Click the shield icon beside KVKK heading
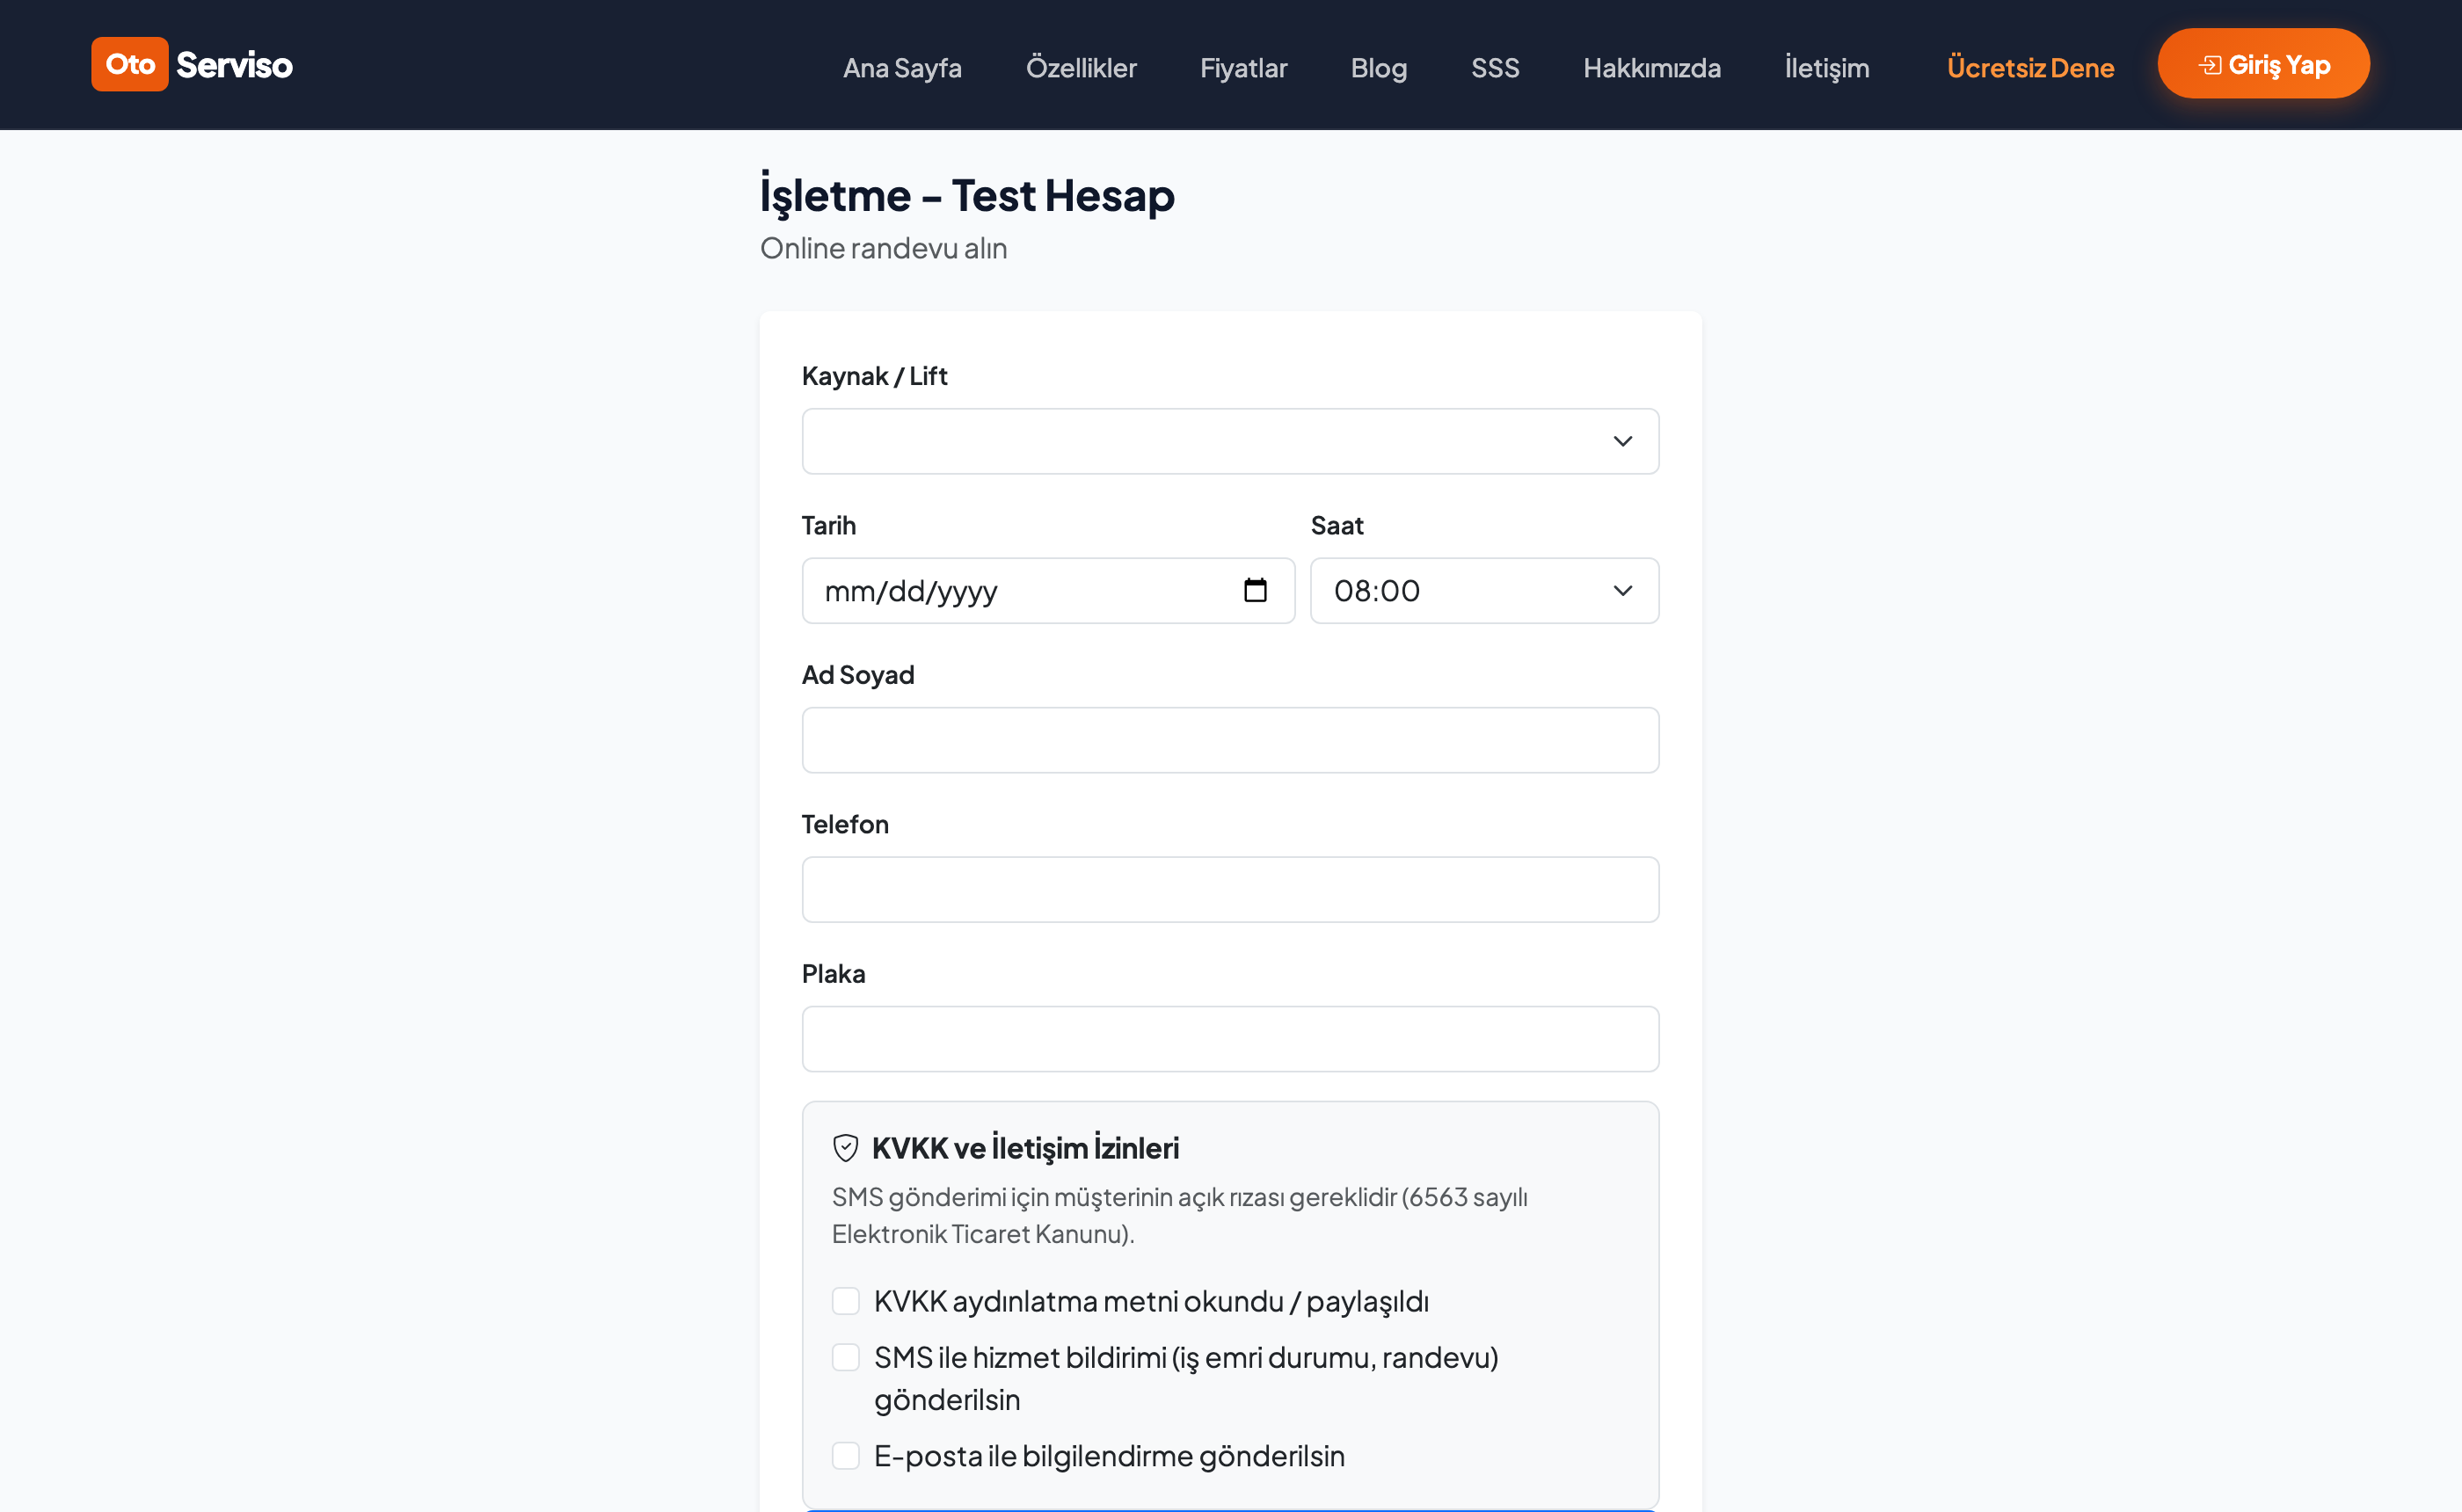 coord(846,1148)
